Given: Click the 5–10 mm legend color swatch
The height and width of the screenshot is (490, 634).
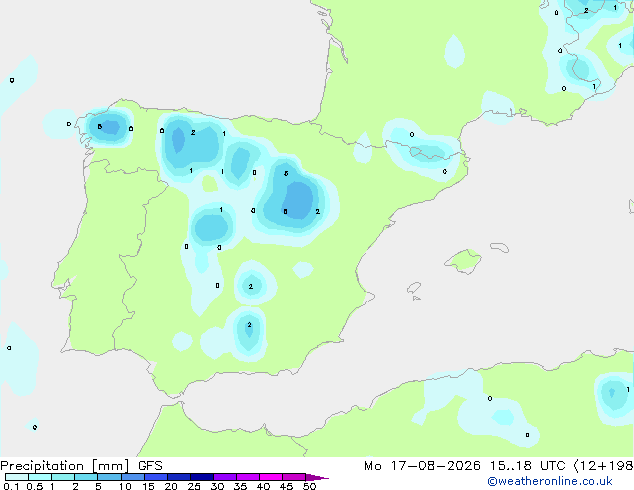Looking at the screenshot, I should coord(109,477).
